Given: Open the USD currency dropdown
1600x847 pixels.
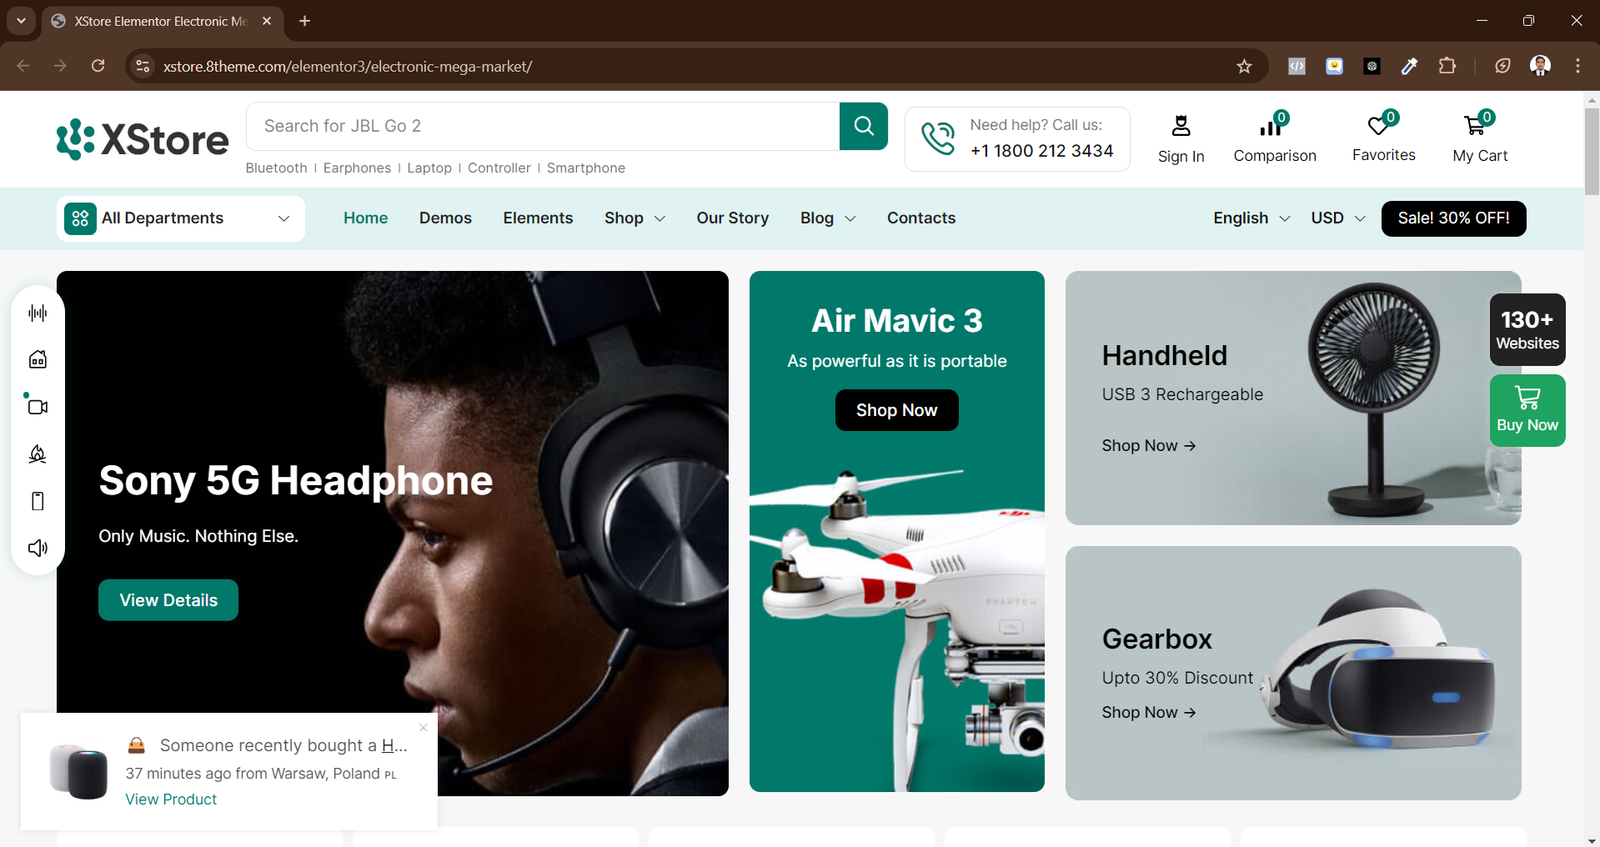Looking at the screenshot, I should pos(1337,218).
